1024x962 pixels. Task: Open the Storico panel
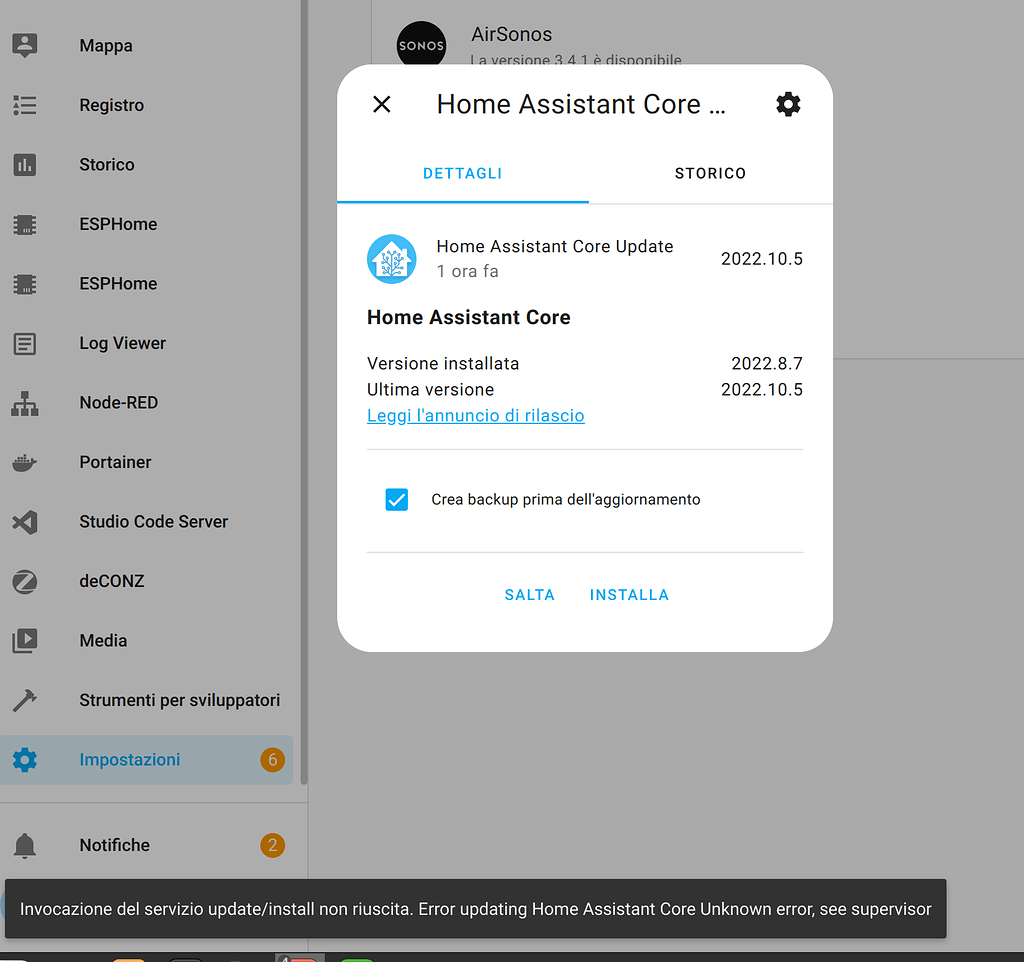click(x=106, y=164)
